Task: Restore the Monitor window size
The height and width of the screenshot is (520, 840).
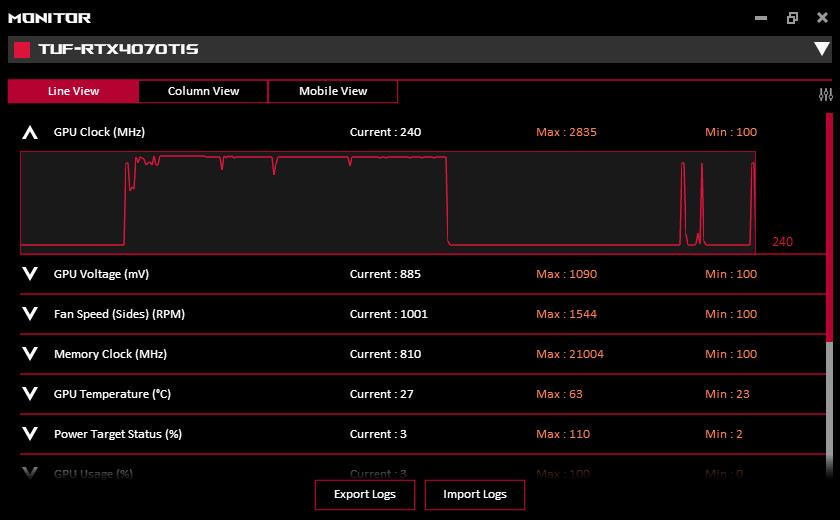Action: 792,18
